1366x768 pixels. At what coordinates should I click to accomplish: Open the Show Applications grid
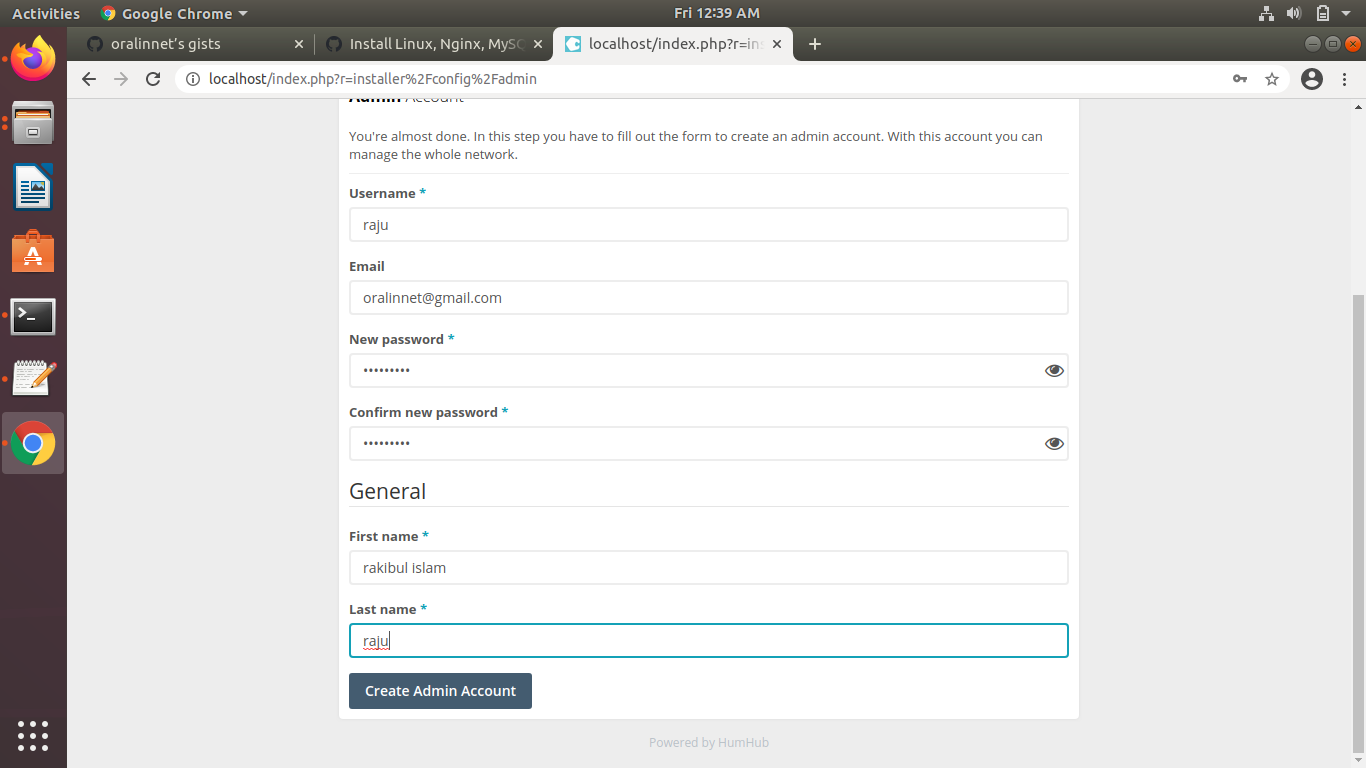coord(33,736)
